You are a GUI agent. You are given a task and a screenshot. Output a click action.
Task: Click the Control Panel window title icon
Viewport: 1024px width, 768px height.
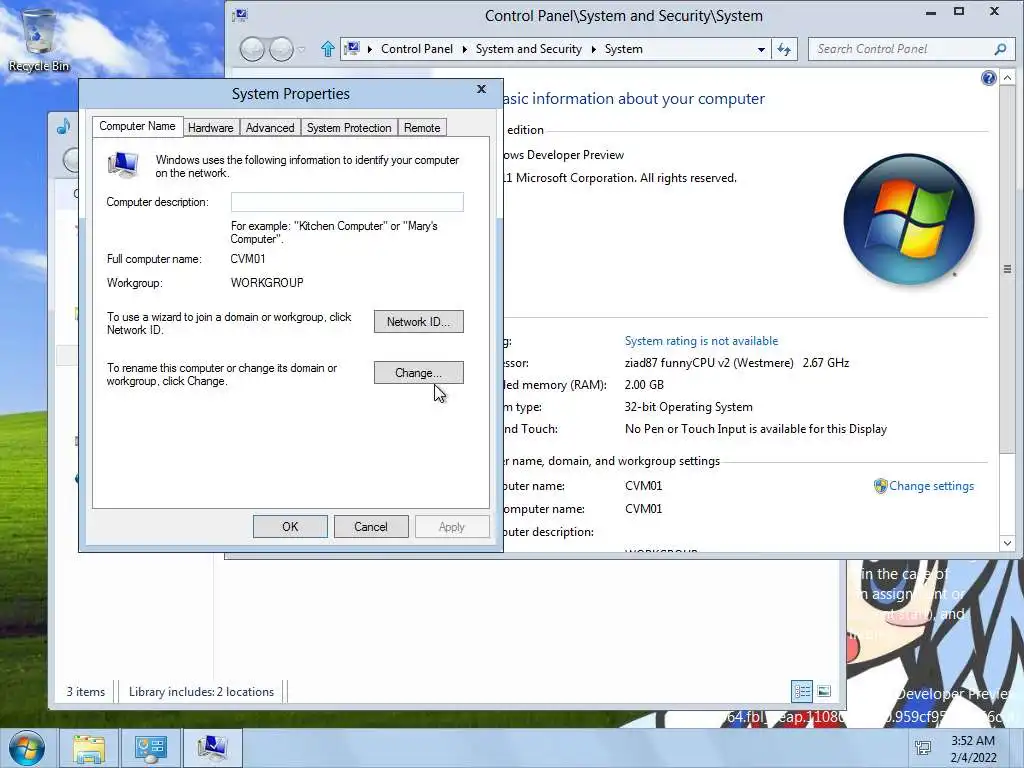[x=240, y=15]
